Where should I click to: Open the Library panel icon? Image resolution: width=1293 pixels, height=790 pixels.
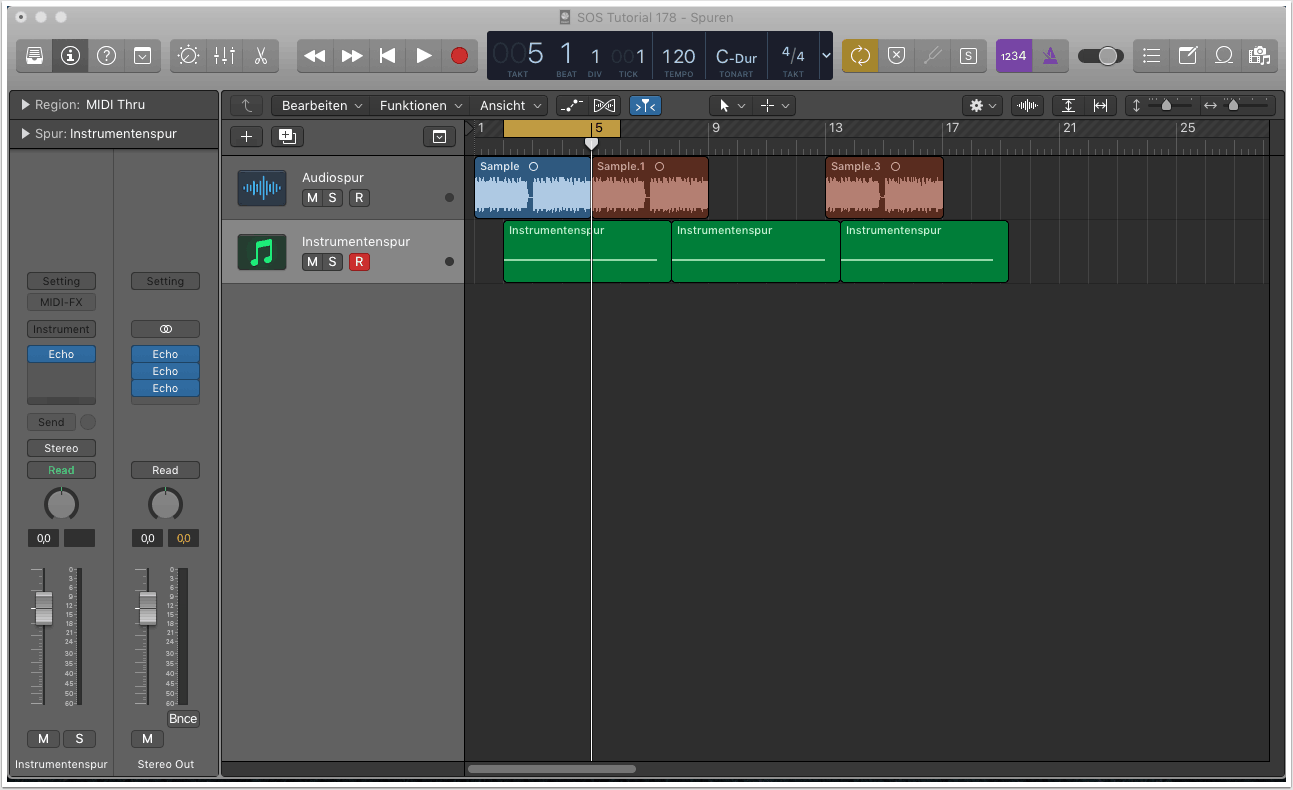tap(34, 56)
